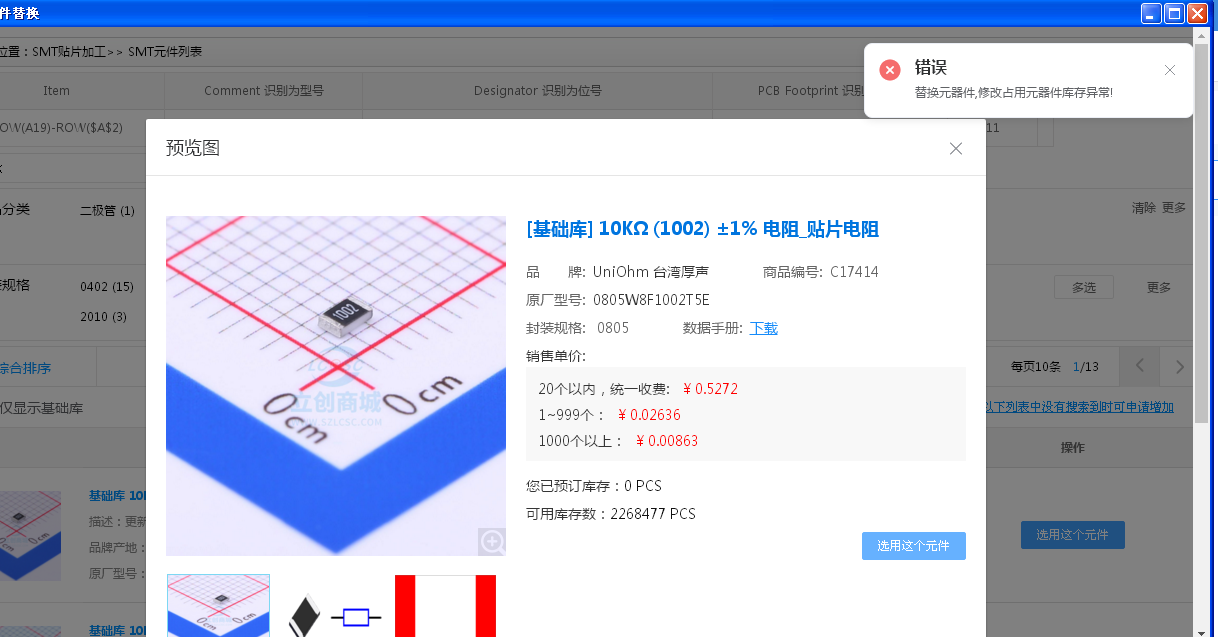The height and width of the screenshot is (637, 1218).
Task: Click the Designator 识别为位号 column header
Action: pyautogui.click(x=538, y=90)
